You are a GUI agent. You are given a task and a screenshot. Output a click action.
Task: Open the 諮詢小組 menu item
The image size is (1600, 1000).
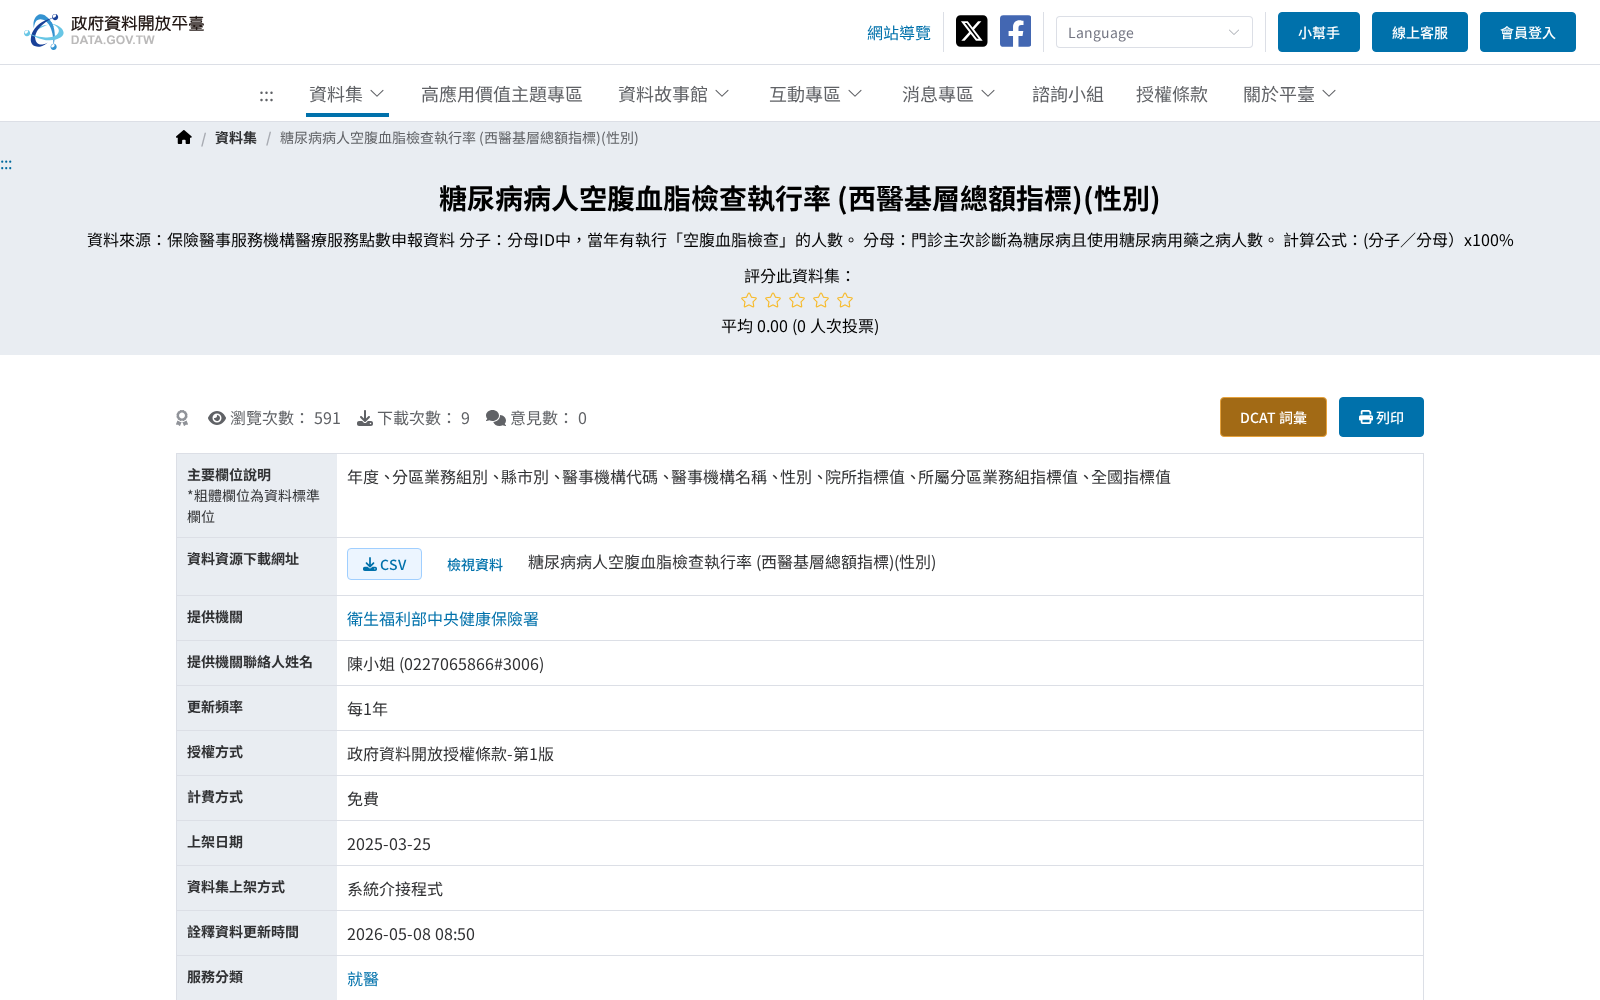[1068, 94]
